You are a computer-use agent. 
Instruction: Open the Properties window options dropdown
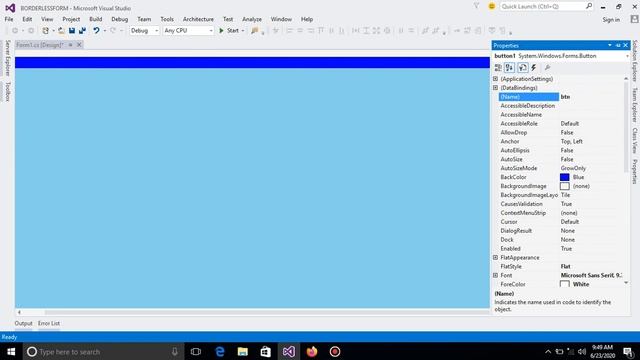pos(610,45)
